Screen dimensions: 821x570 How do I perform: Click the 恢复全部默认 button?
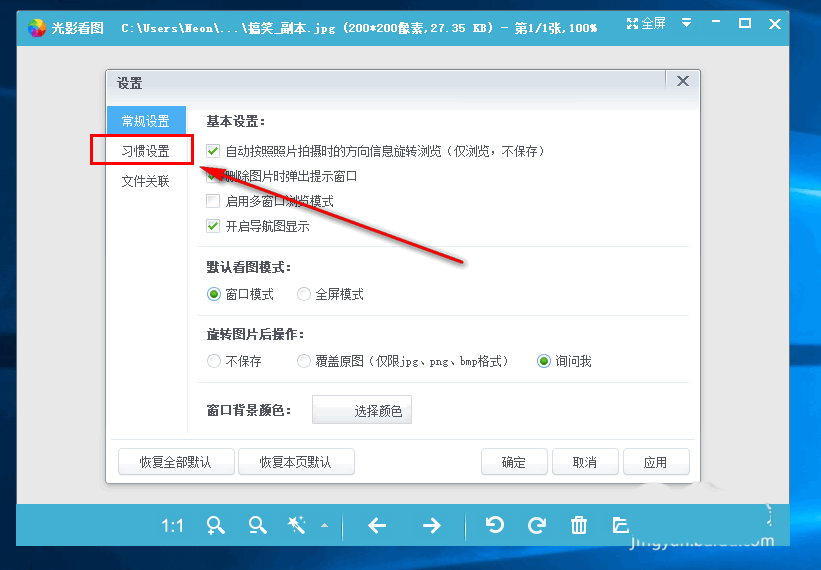click(177, 462)
